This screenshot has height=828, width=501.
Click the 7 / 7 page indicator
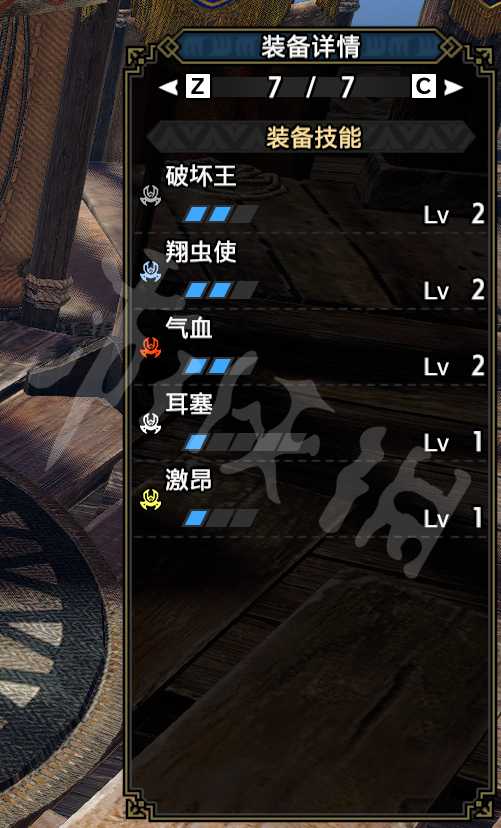(x=310, y=87)
